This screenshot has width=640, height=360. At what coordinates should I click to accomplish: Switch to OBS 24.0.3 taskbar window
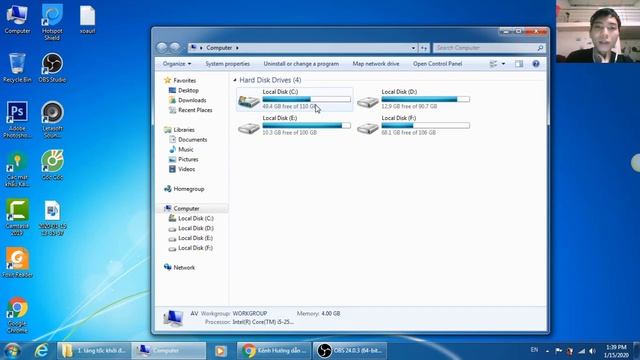[350, 351]
